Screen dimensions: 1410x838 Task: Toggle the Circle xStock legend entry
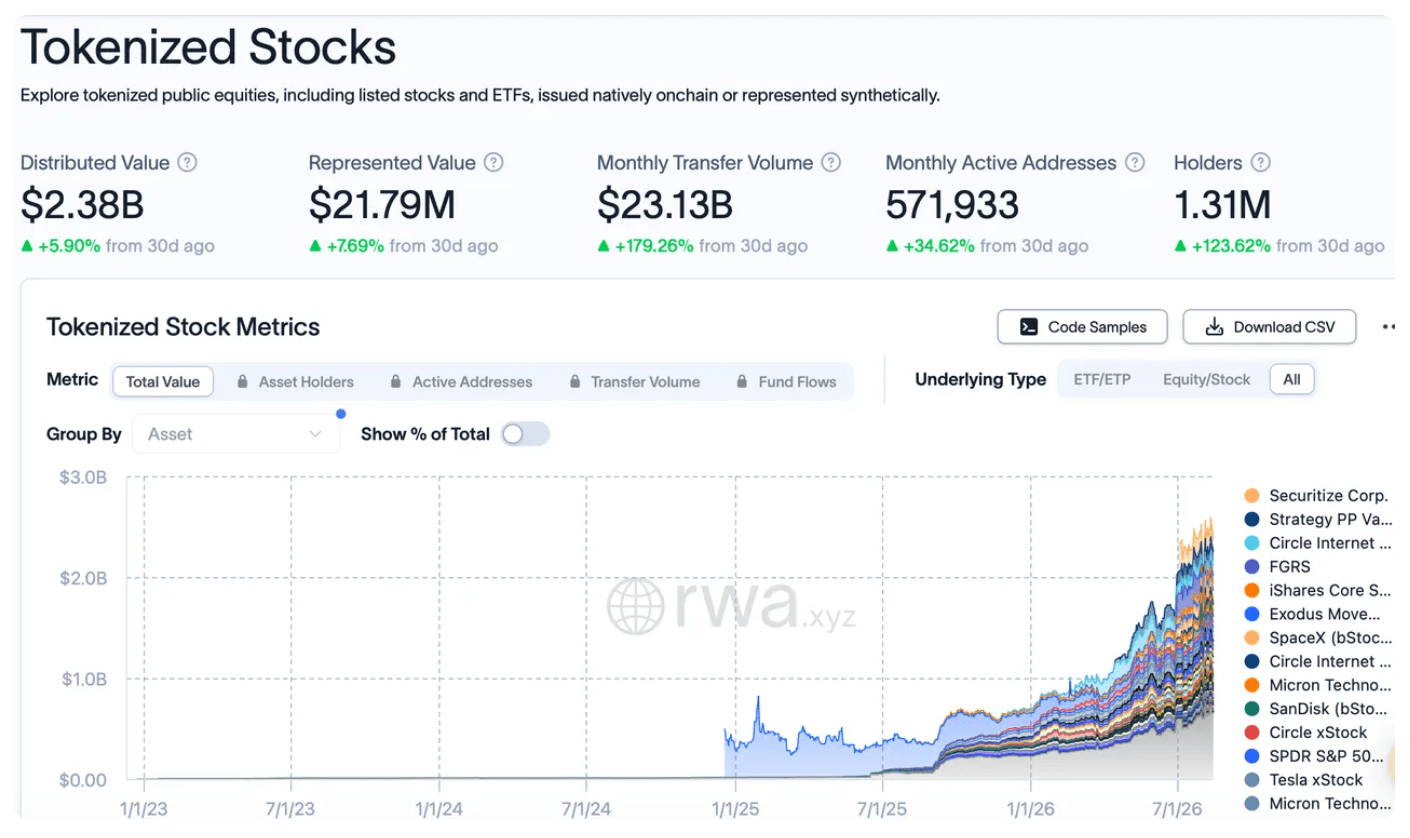click(x=1306, y=733)
